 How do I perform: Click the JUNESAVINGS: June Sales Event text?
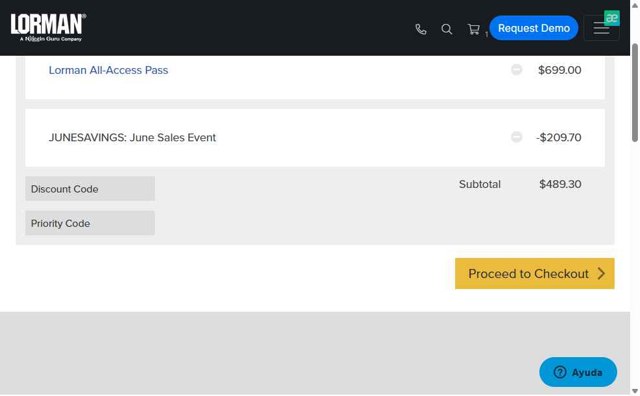tap(132, 138)
